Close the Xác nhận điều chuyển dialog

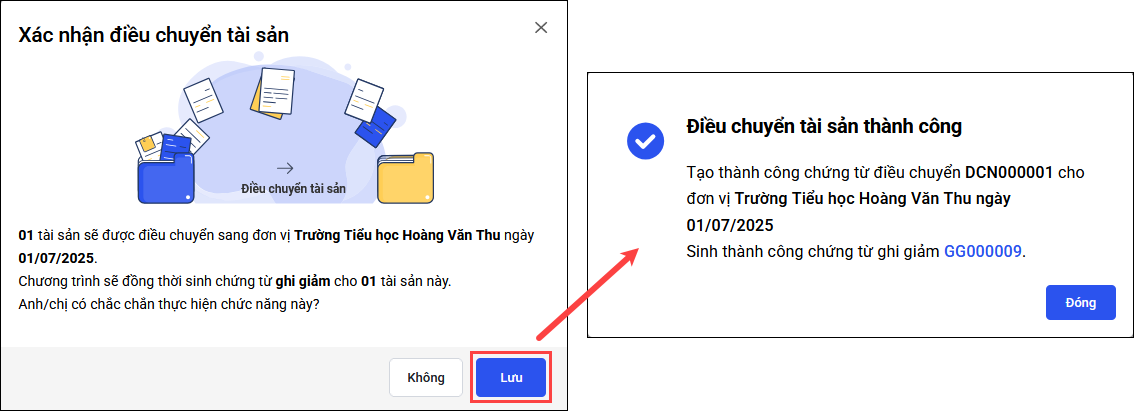point(540,27)
